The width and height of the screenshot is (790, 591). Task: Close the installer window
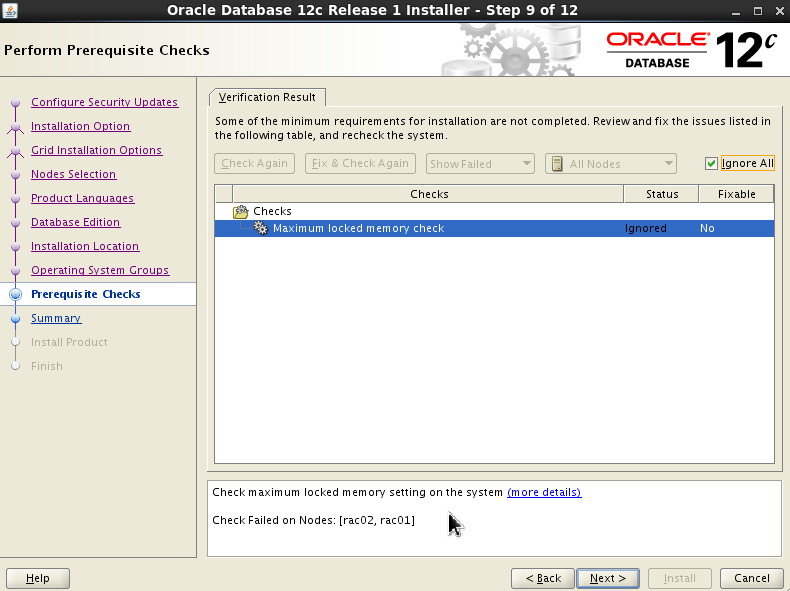[x=779, y=11]
